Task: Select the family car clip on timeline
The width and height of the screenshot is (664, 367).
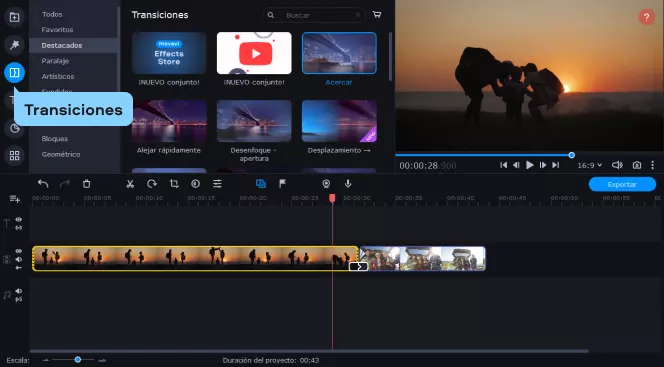Action: [422, 259]
